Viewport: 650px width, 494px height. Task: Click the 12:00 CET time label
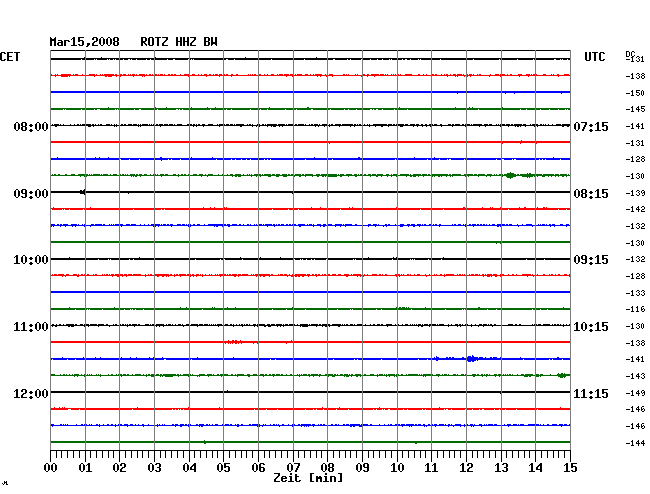(31, 393)
